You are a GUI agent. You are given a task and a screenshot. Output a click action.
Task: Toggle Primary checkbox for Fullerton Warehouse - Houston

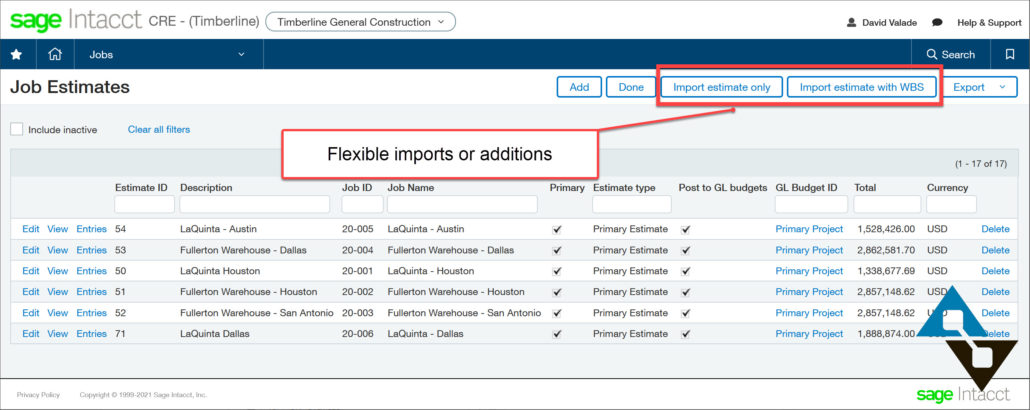(557, 292)
